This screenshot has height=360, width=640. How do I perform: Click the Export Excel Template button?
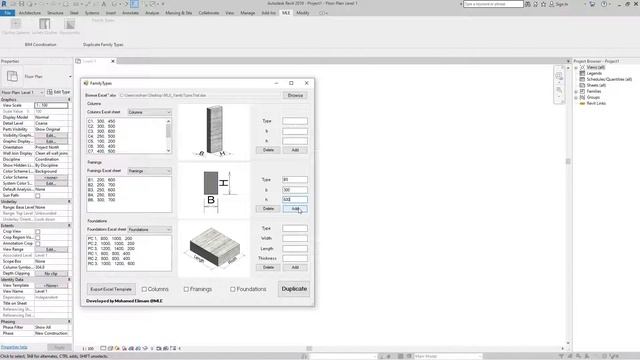click(111, 289)
